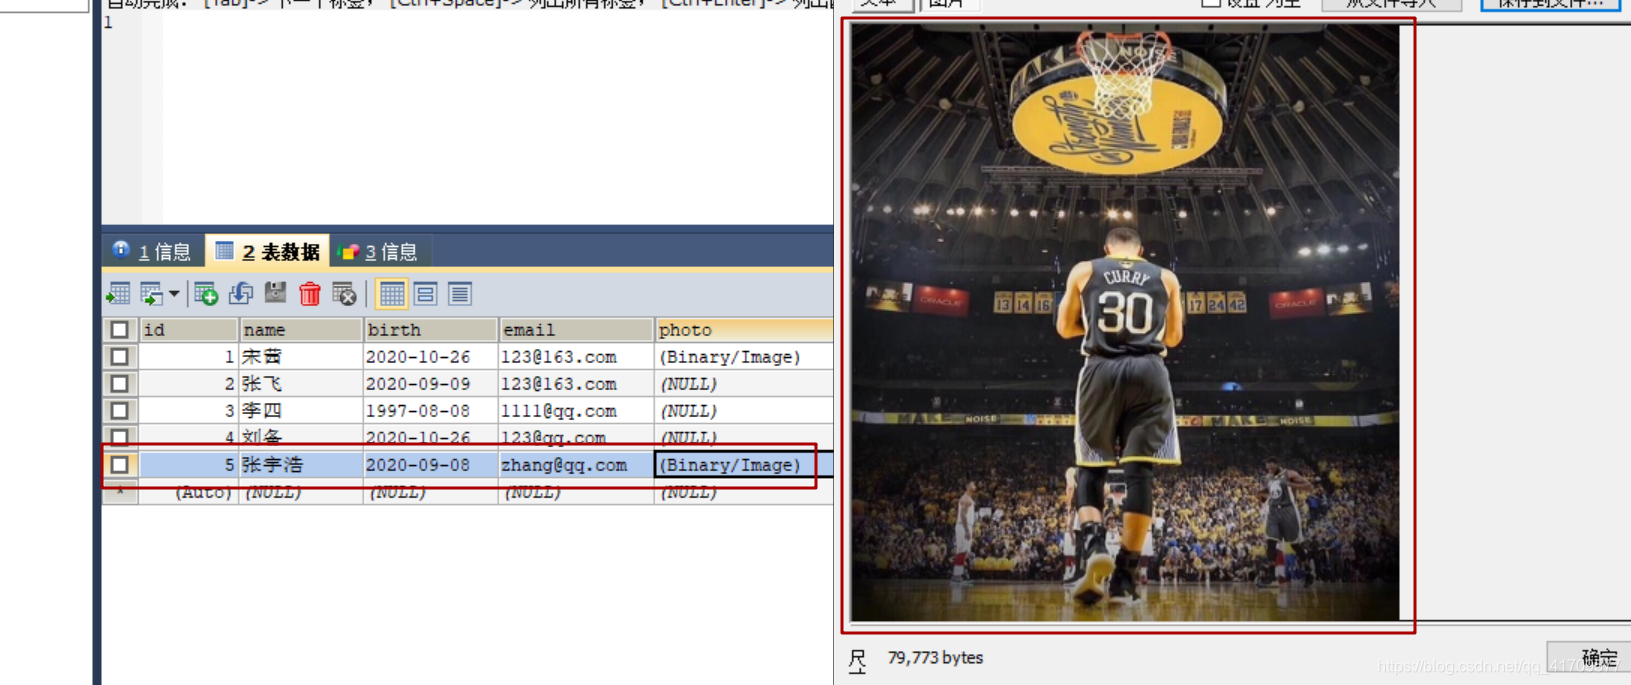Check the checkbox for row 张飞
Image resolution: width=1631 pixels, height=685 pixels.
(120, 384)
